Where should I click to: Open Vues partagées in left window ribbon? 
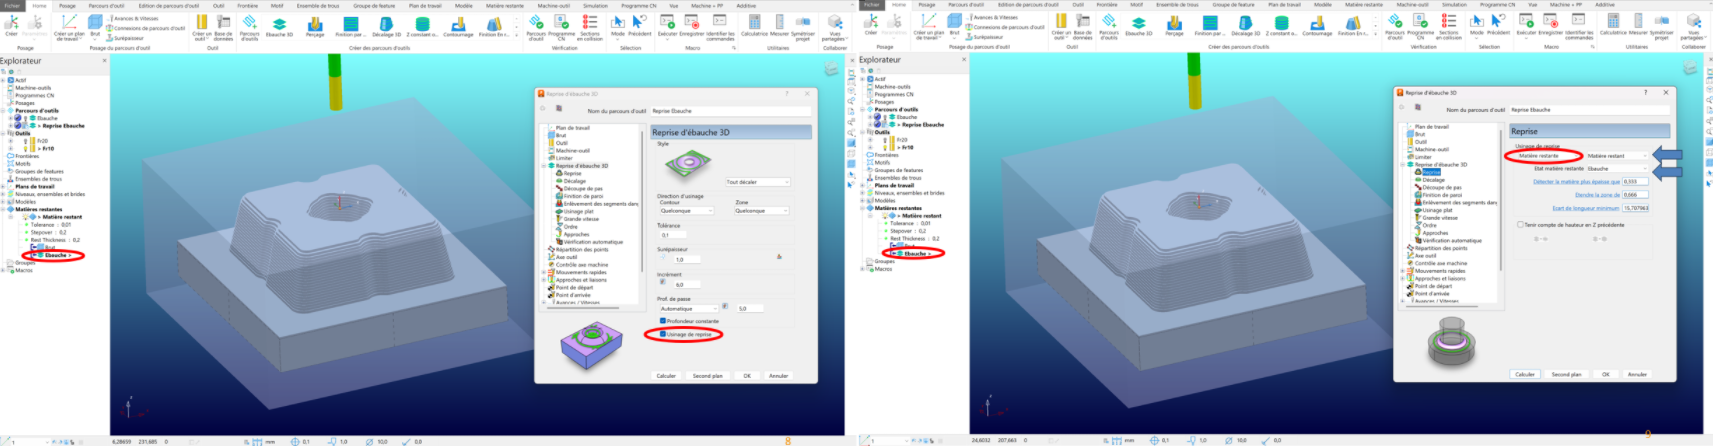(834, 26)
